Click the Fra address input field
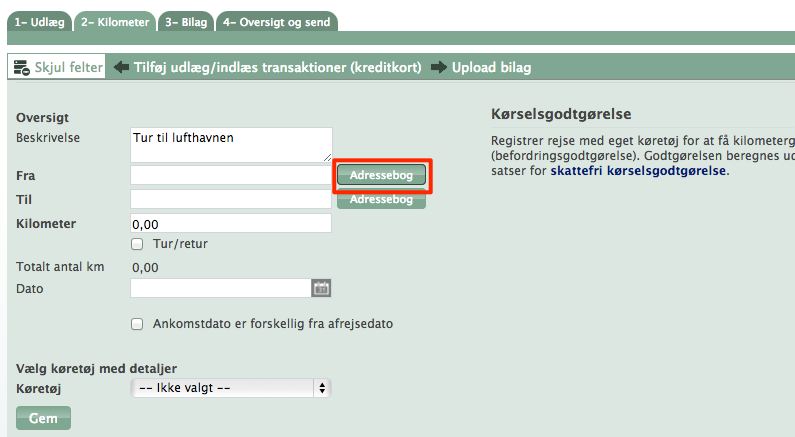Viewport: 795px width, 437px height. point(231,175)
